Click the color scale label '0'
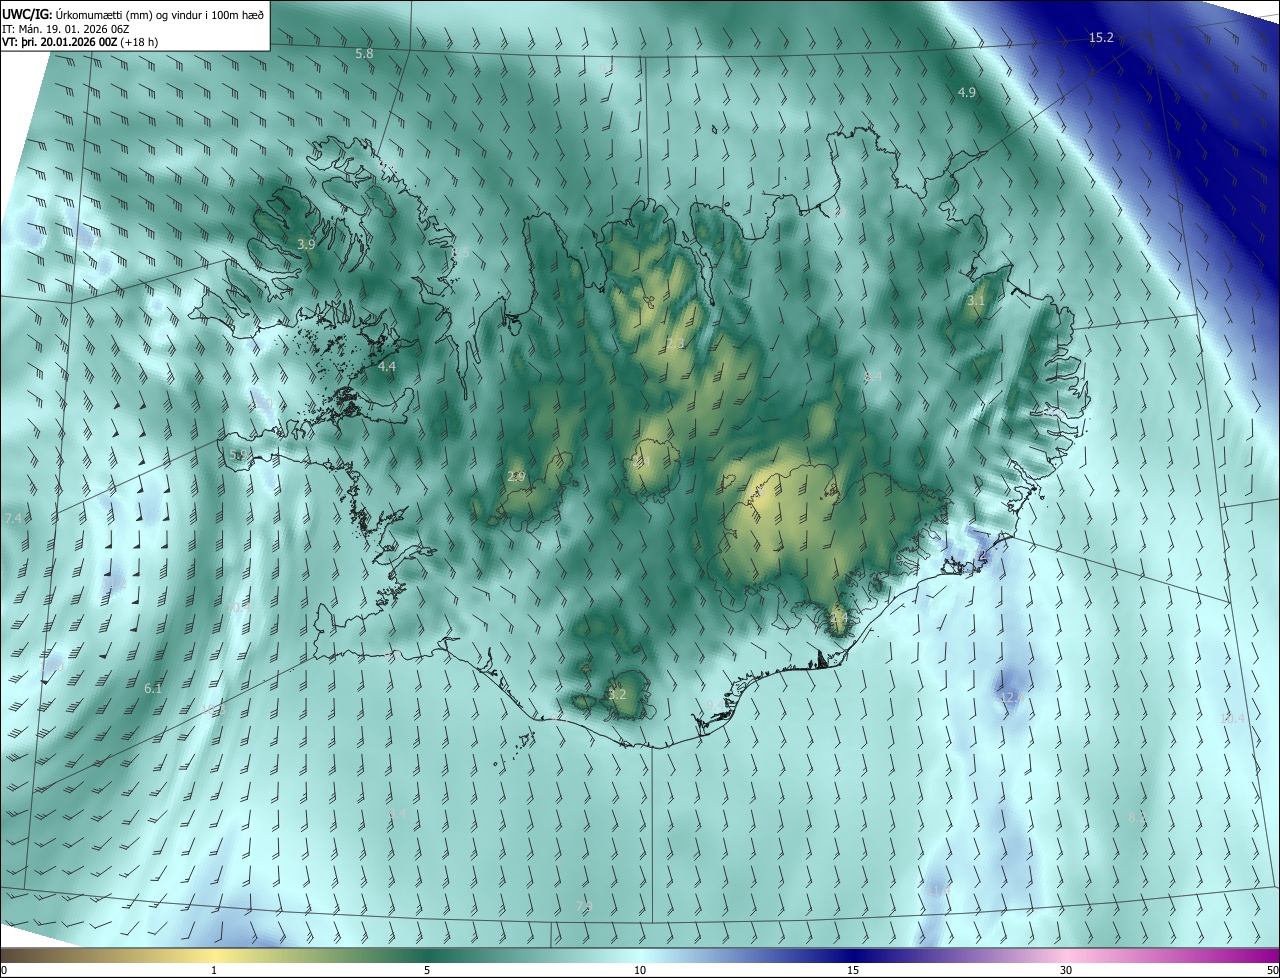 pyautogui.click(x=4, y=970)
